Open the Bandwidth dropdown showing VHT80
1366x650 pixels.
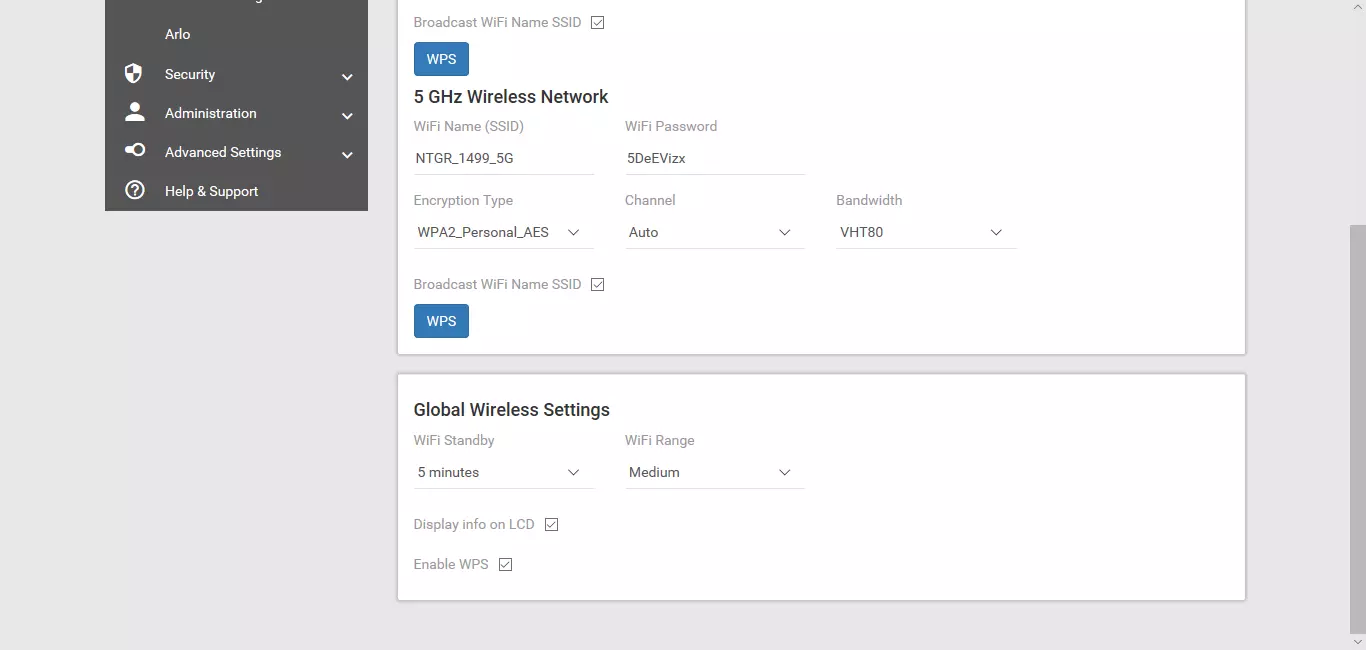point(926,232)
